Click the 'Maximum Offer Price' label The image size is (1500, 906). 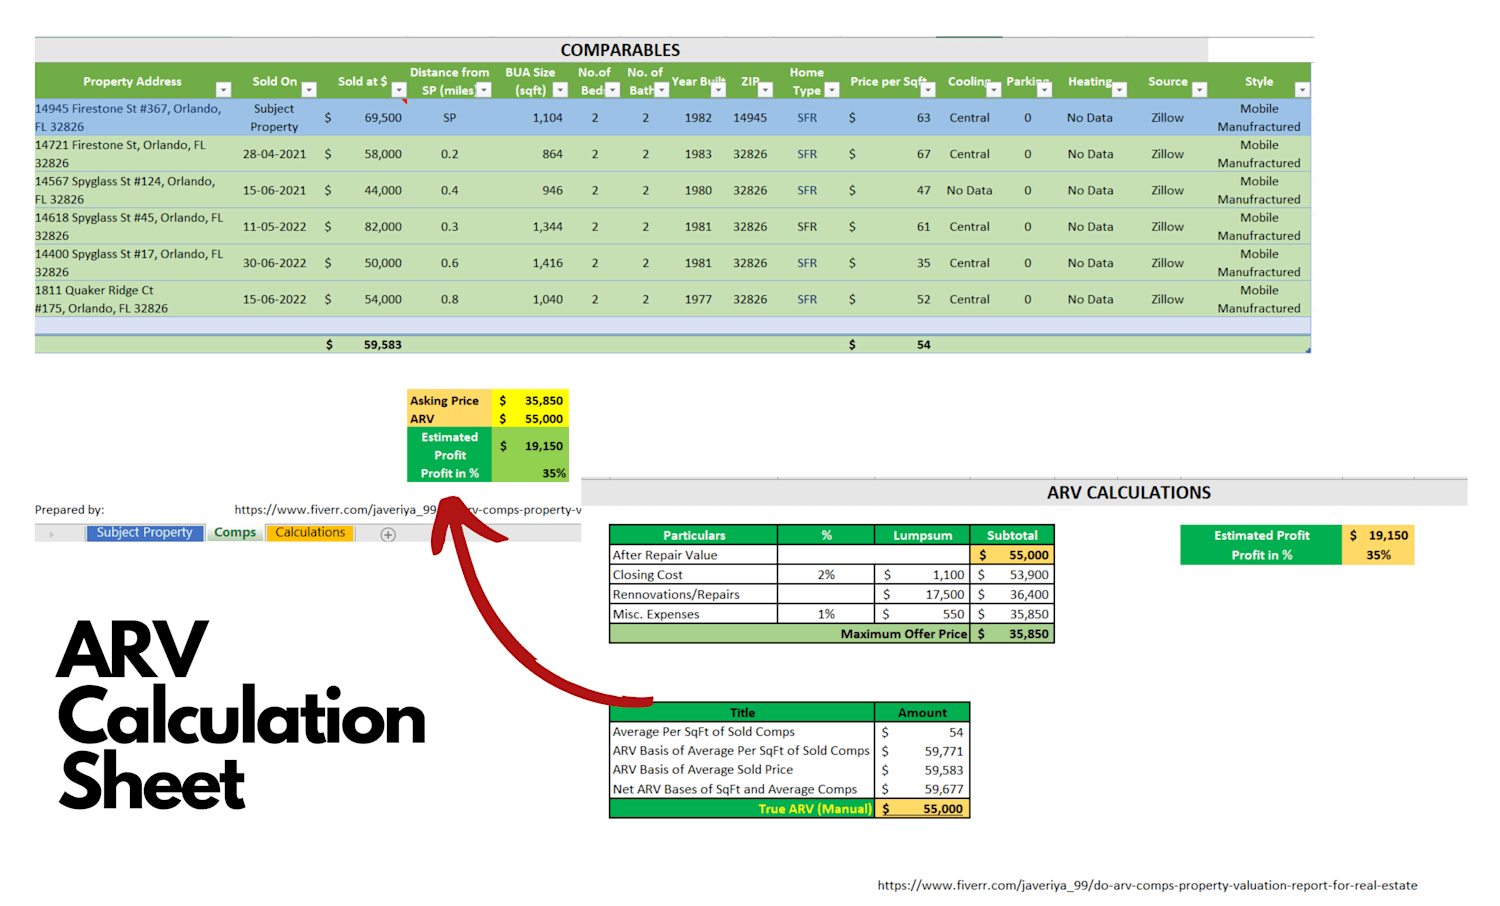tap(904, 634)
